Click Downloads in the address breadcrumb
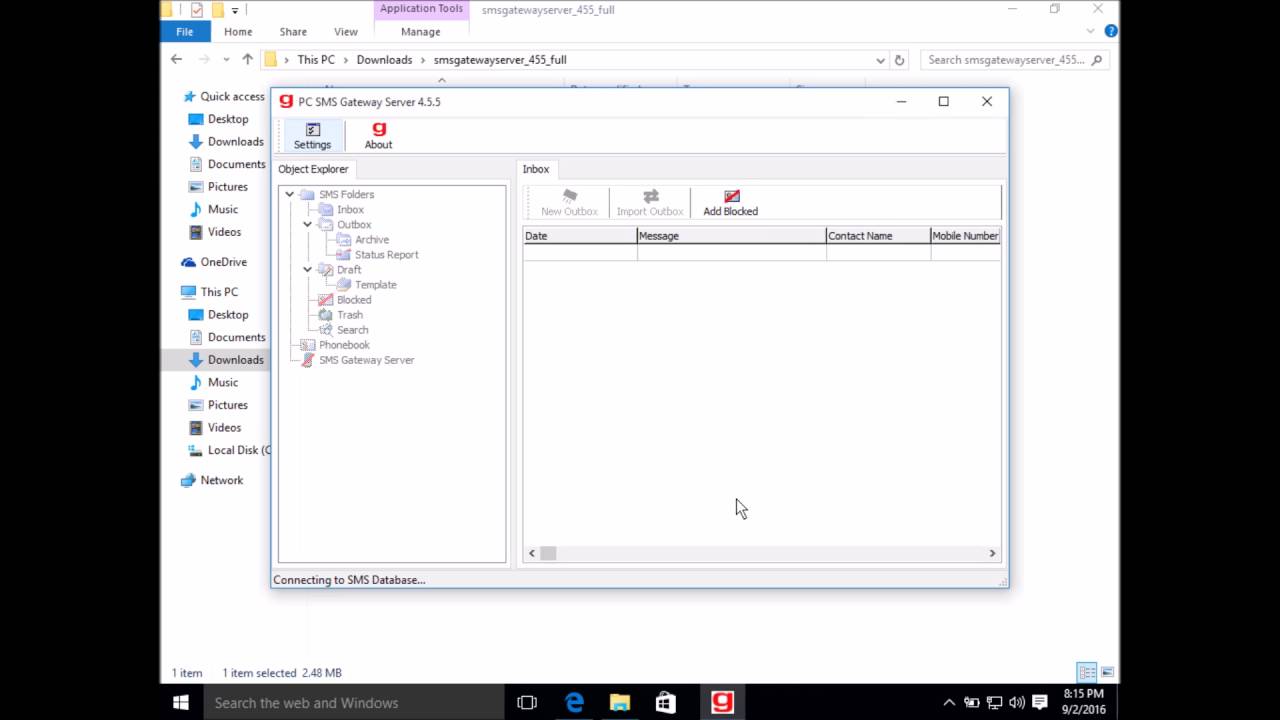1280x720 pixels. click(x=384, y=60)
